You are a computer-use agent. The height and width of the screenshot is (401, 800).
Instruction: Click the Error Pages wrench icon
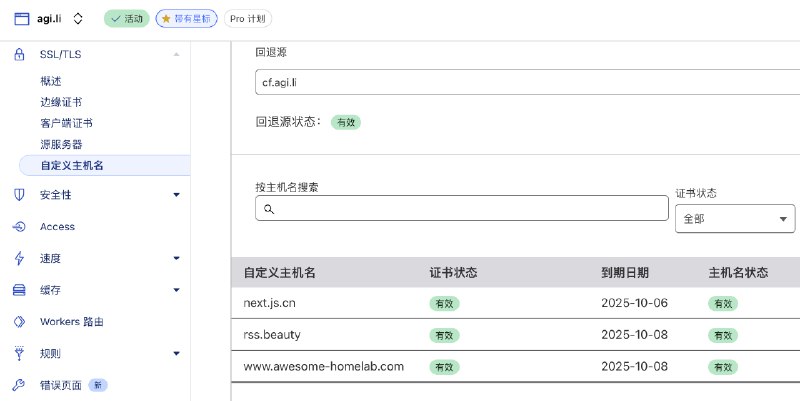point(19,385)
